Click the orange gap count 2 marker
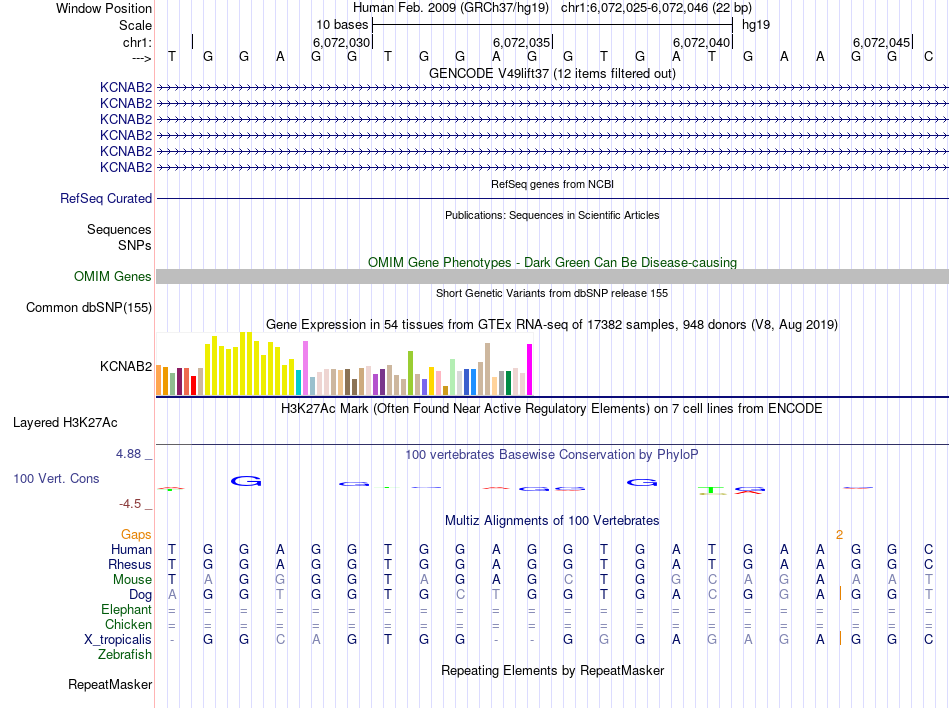Image resolution: width=950 pixels, height=708 pixels. point(840,535)
